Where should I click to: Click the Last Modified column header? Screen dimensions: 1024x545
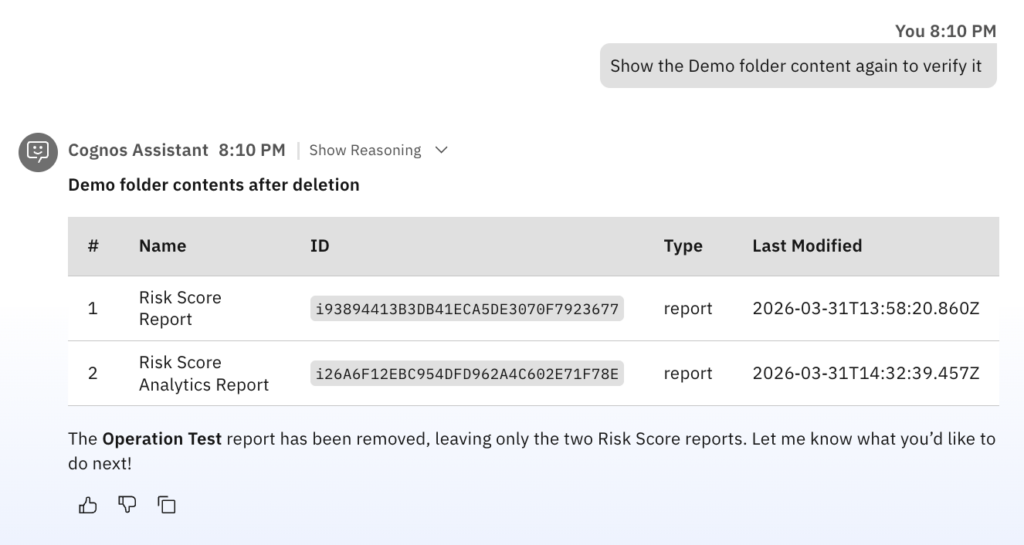point(807,246)
